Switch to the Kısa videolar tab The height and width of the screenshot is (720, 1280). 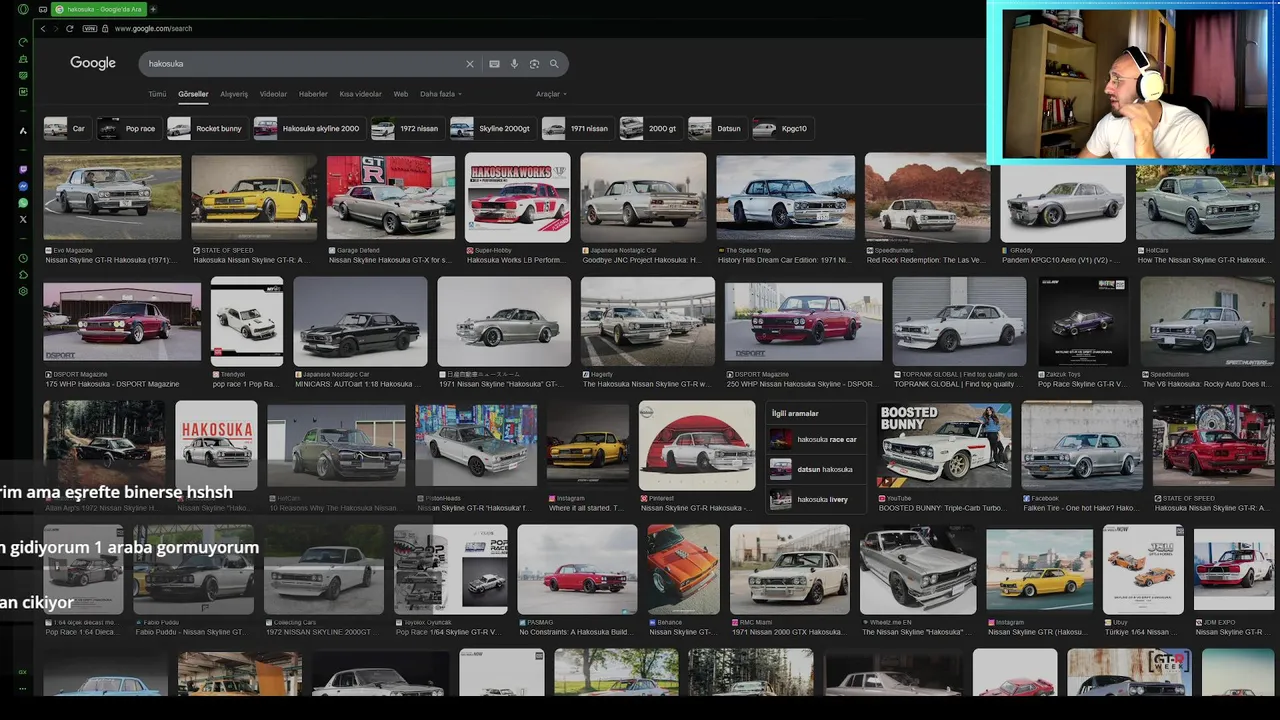360,94
